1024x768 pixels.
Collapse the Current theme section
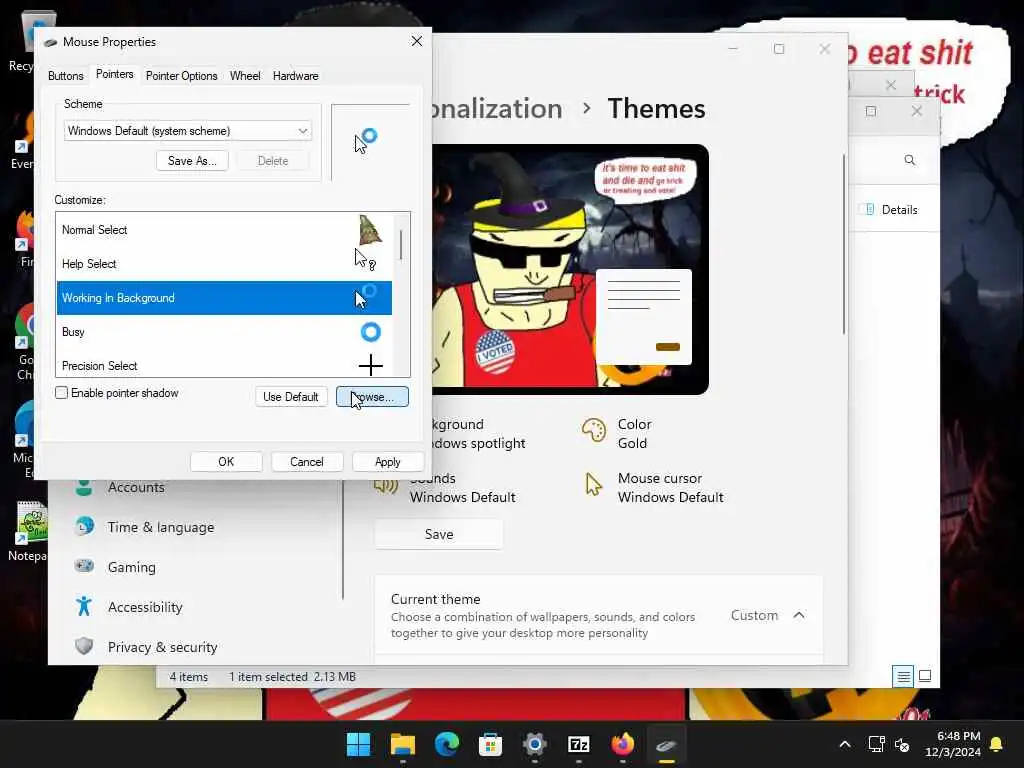799,615
